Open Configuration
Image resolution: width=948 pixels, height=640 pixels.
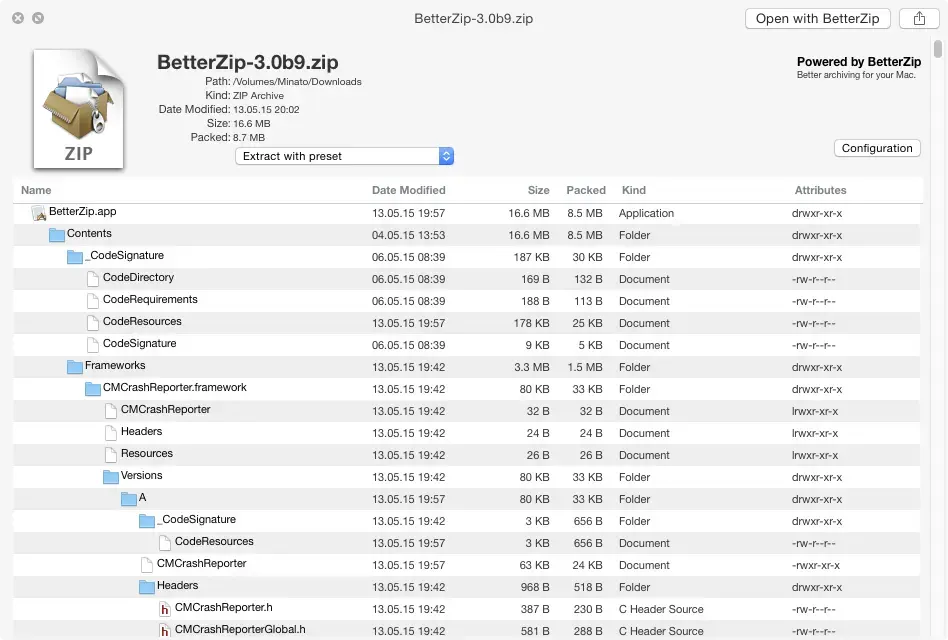point(876,147)
